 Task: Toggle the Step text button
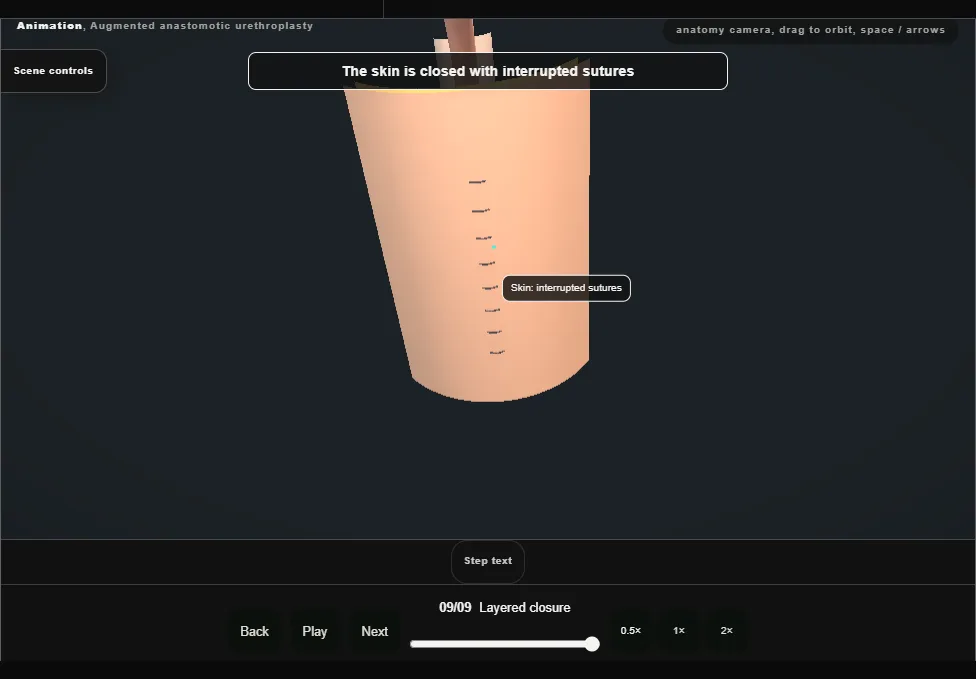488,561
